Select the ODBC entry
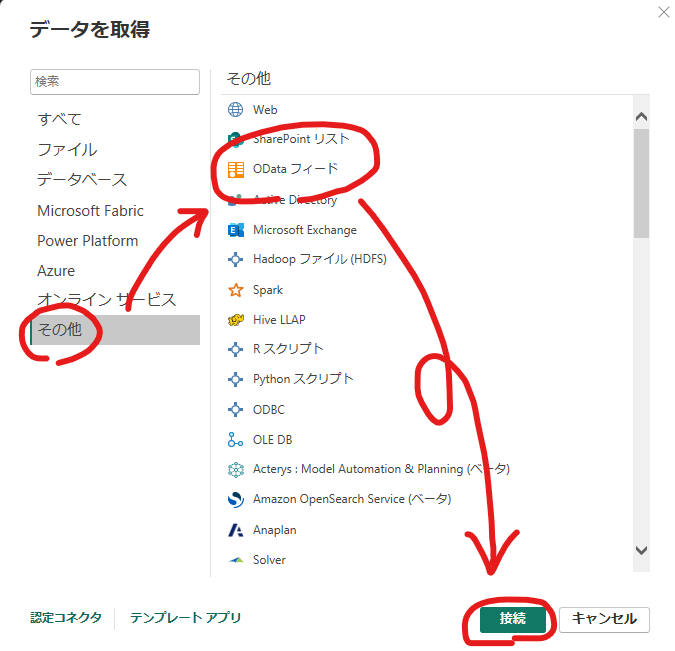 tap(269, 409)
